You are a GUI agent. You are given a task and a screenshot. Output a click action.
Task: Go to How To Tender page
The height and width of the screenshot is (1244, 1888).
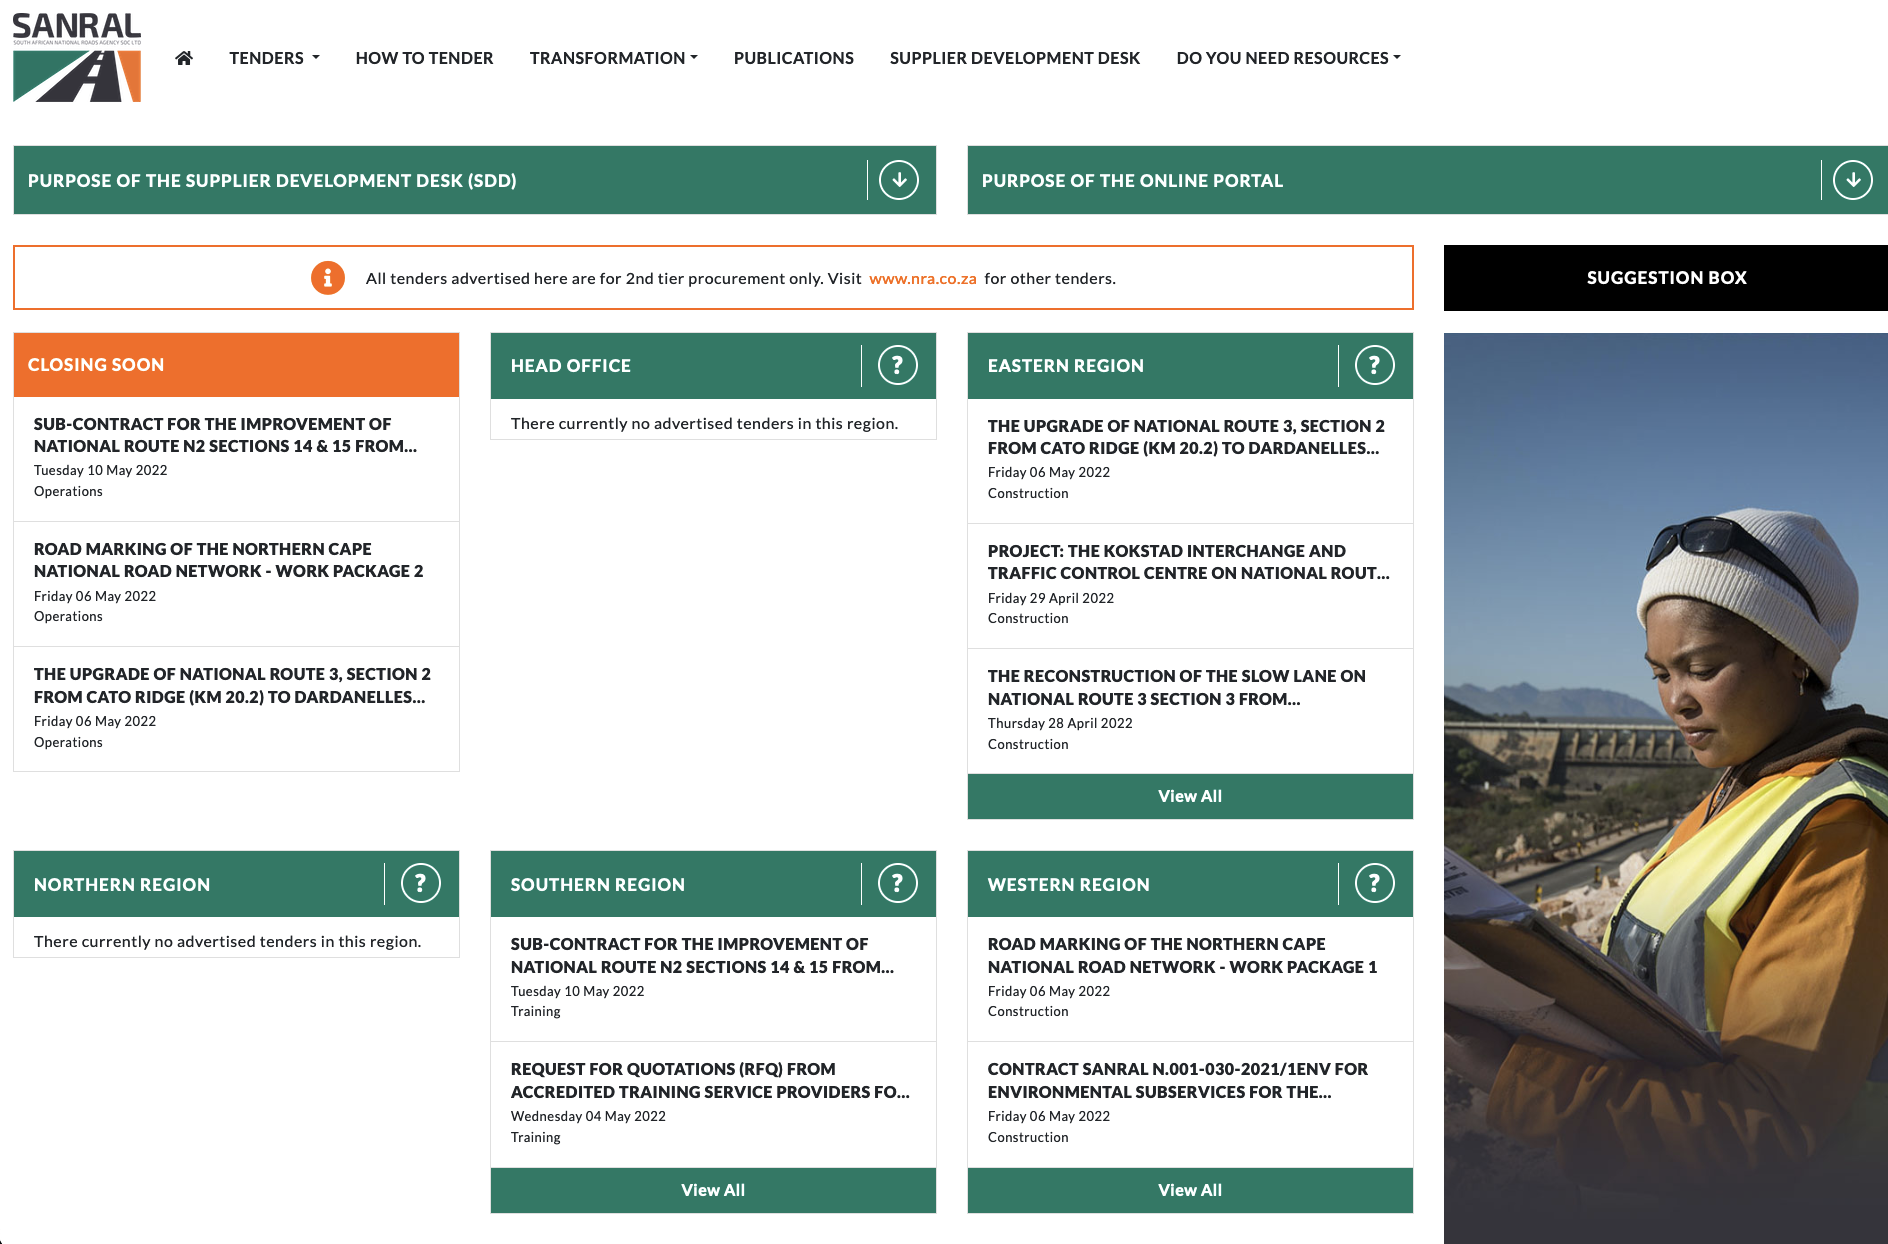[424, 58]
